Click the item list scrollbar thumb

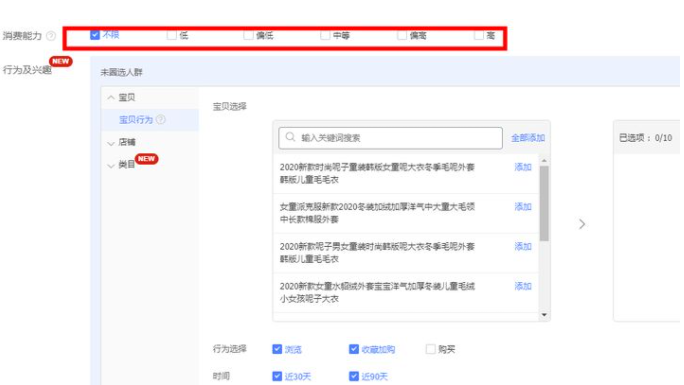coord(544,203)
